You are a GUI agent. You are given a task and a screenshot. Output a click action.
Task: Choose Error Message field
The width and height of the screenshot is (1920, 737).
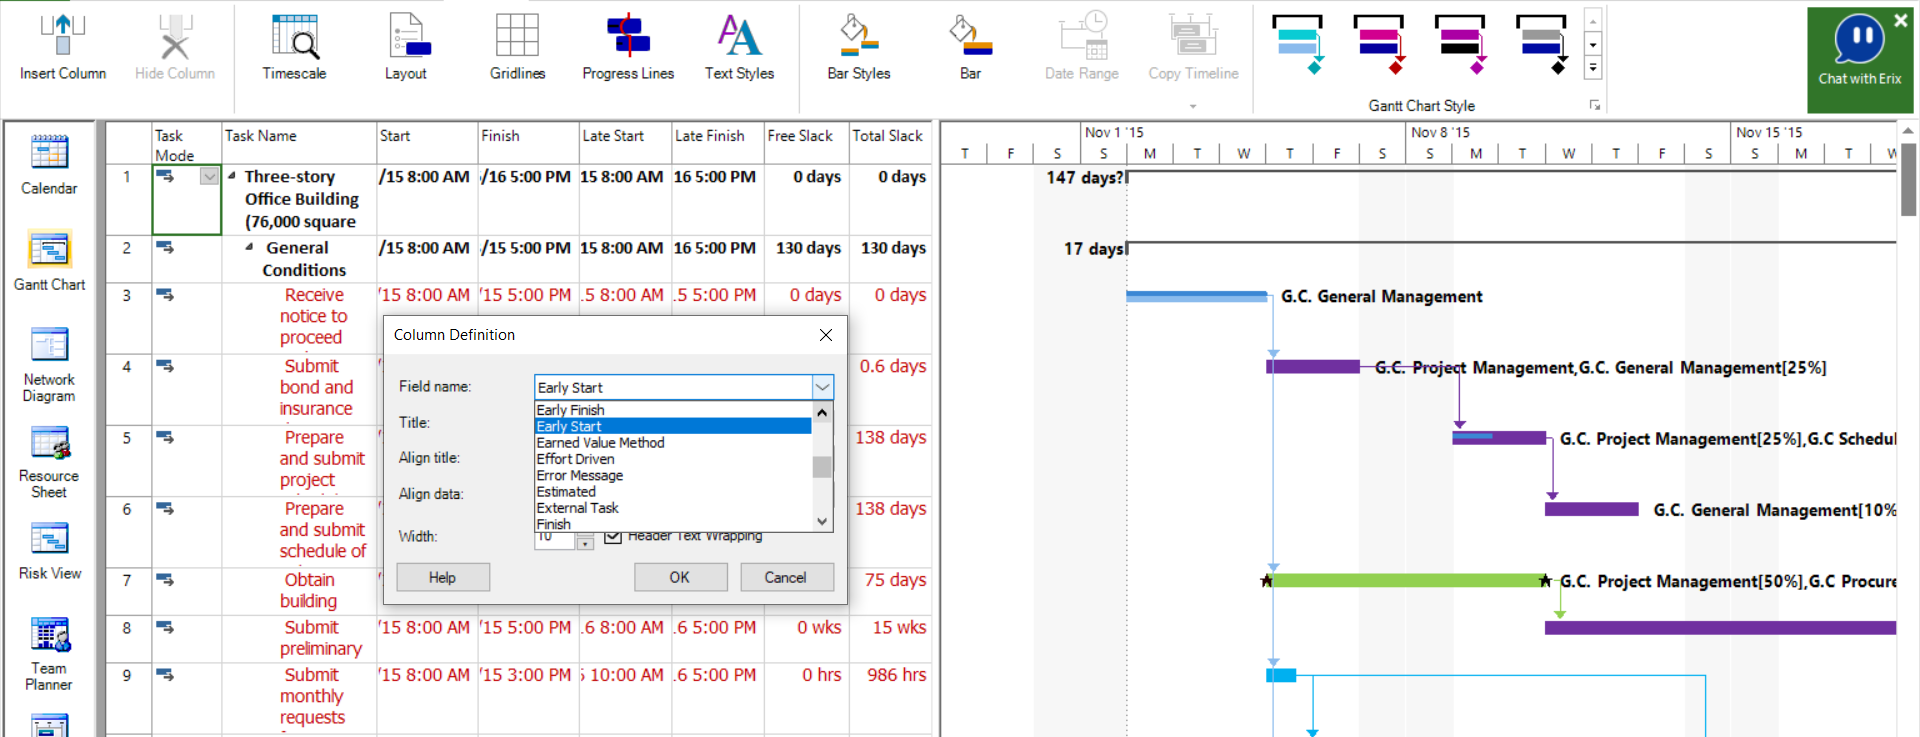tap(673, 475)
